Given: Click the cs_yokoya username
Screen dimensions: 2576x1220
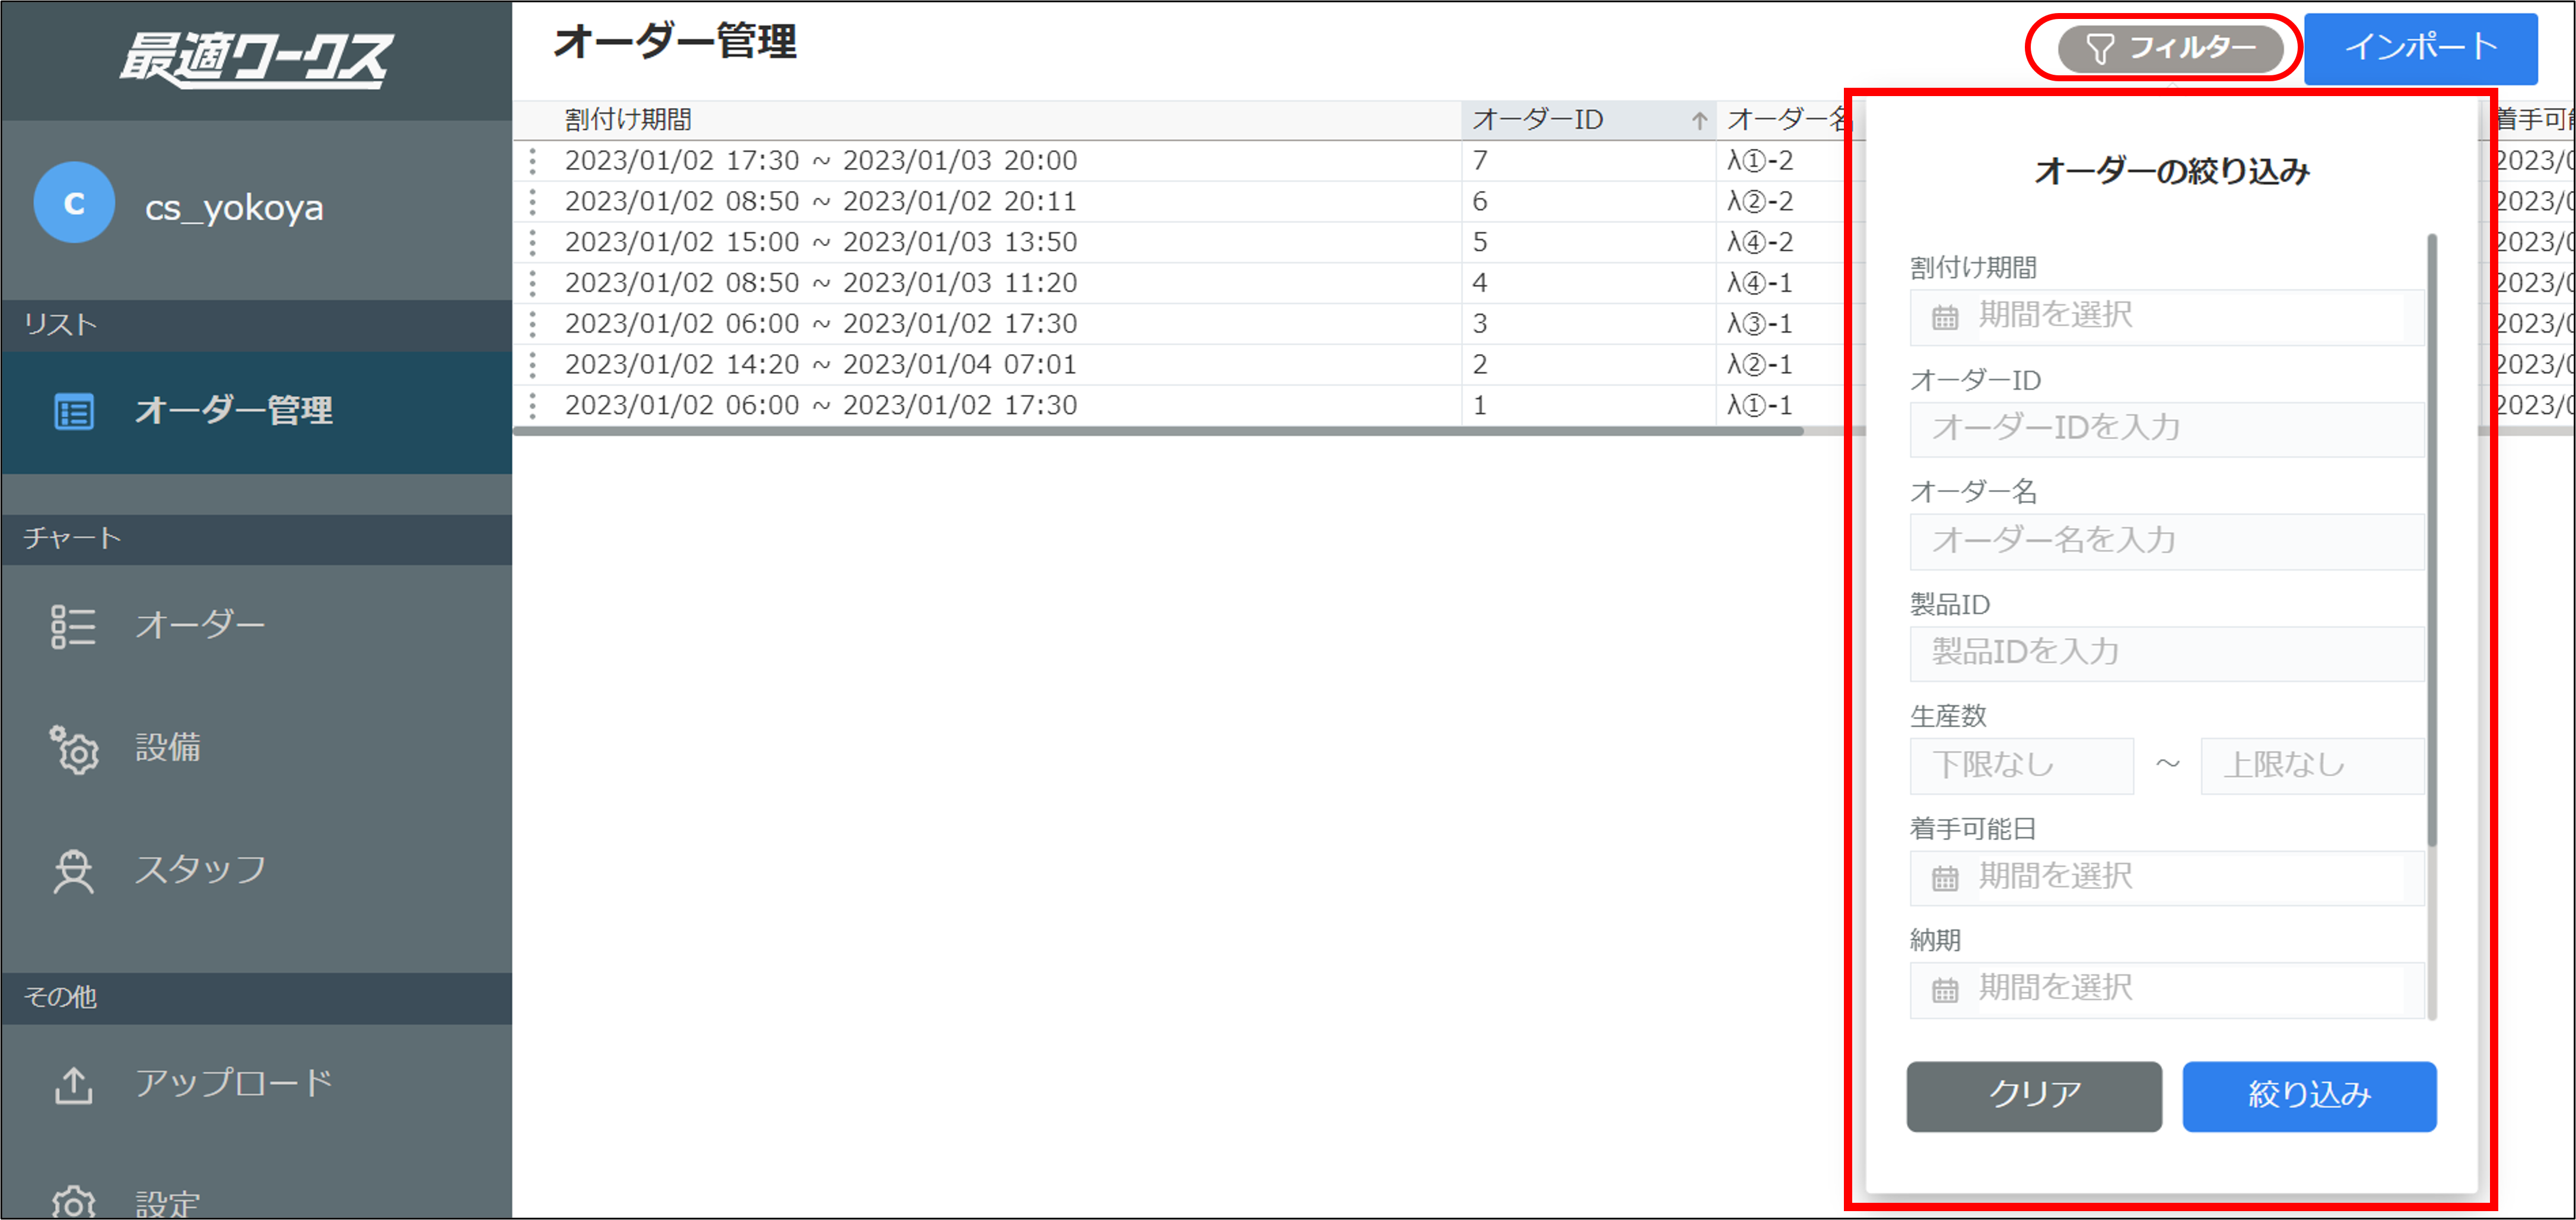Looking at the screenshot, I should tap(234, 208).
